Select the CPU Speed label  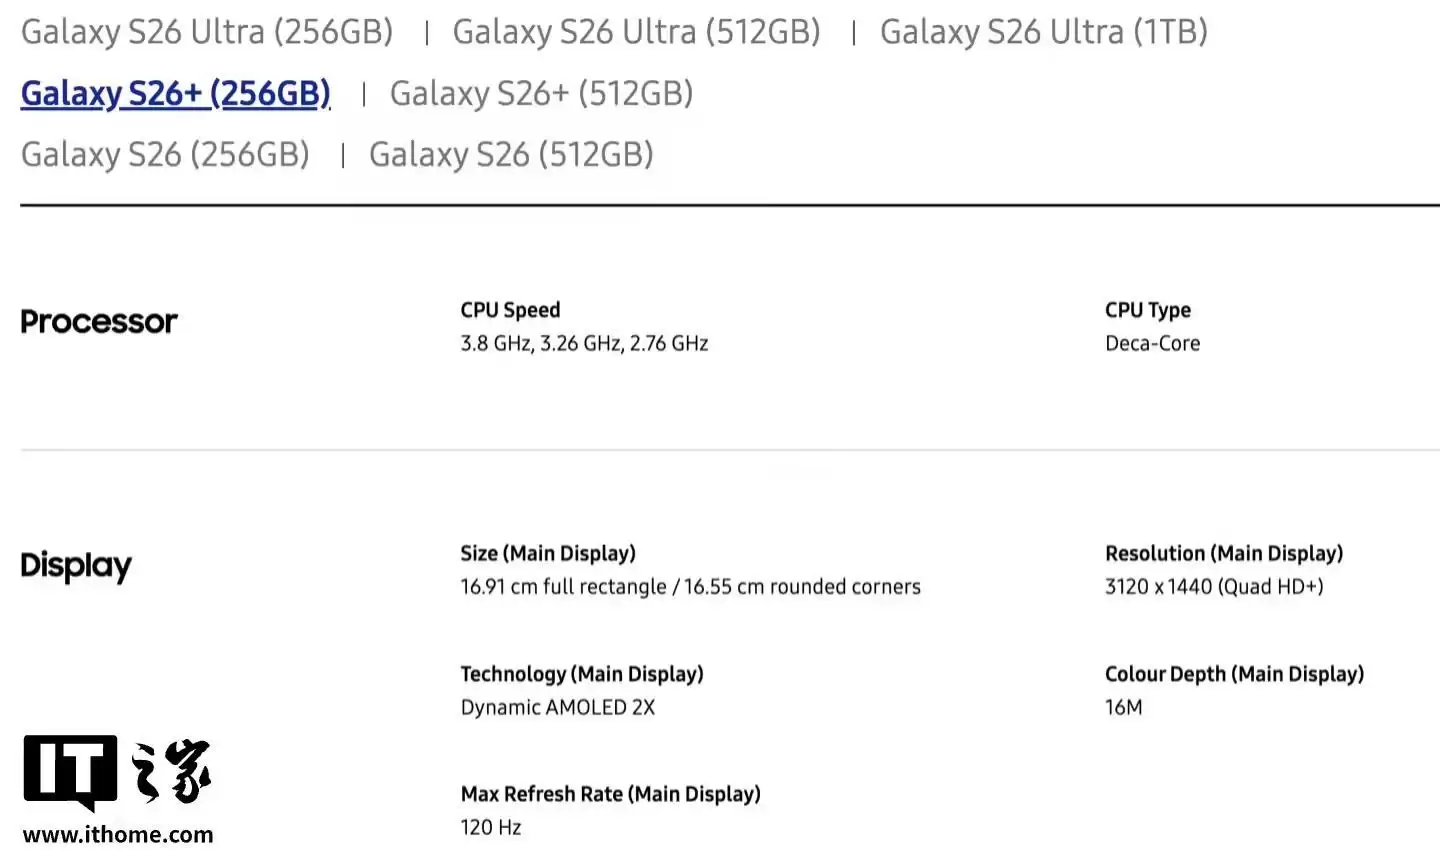coord(510,309)
